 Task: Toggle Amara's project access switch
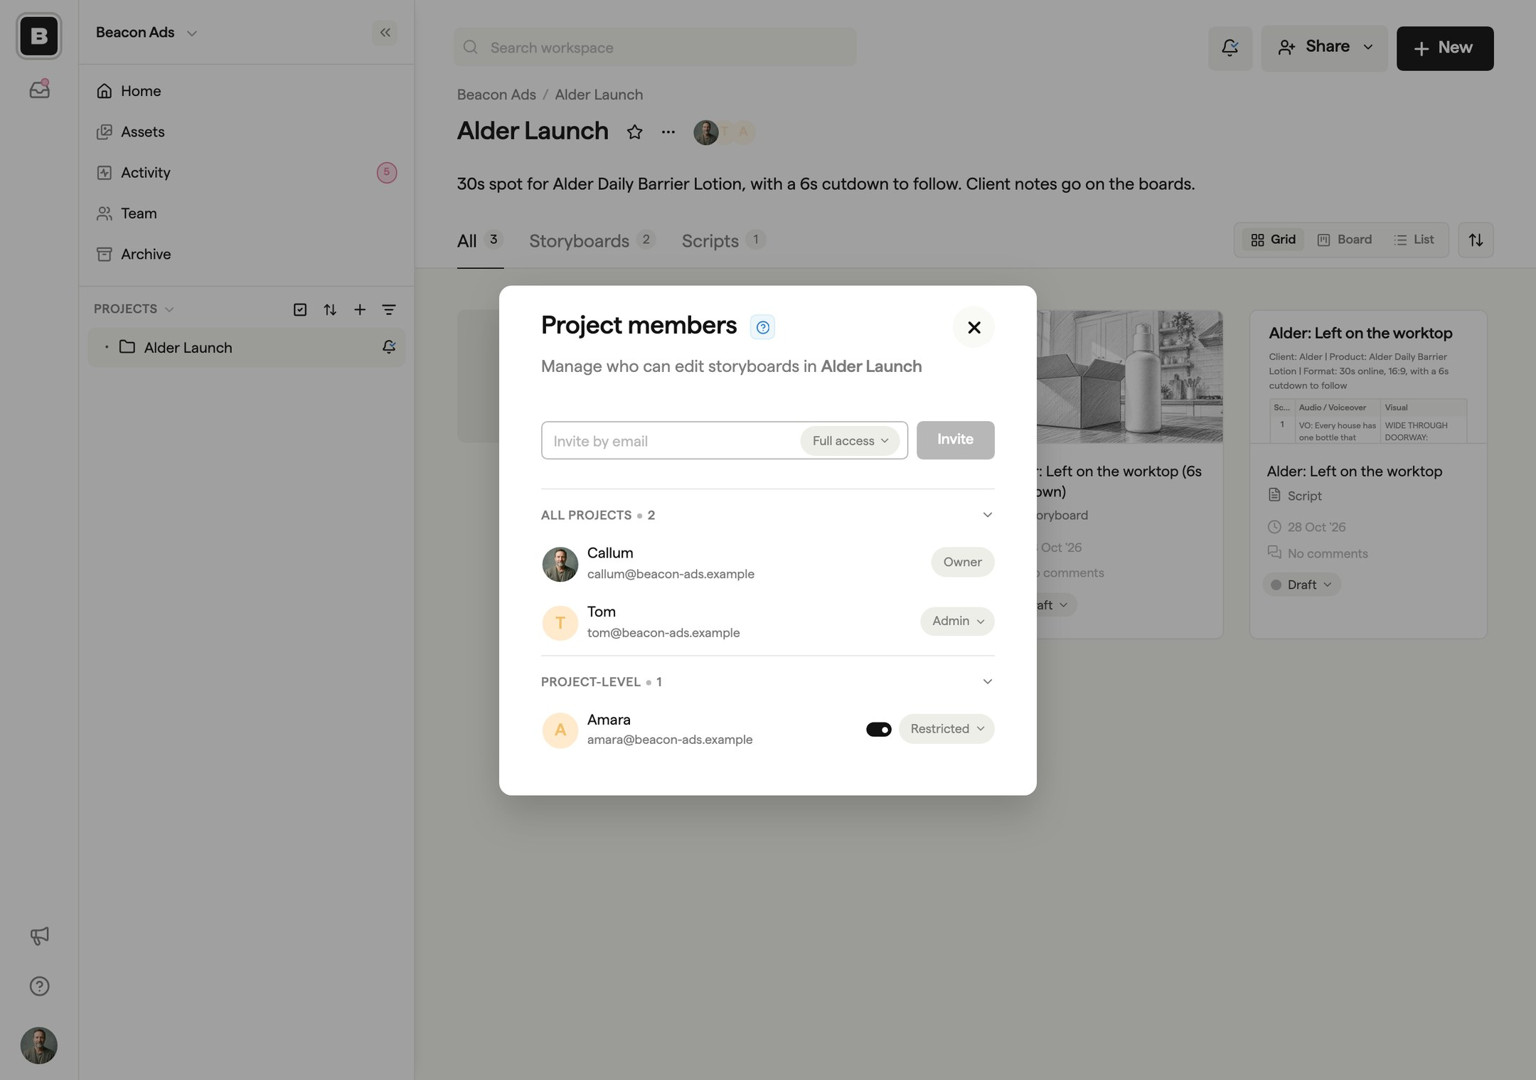click(879, 729)
